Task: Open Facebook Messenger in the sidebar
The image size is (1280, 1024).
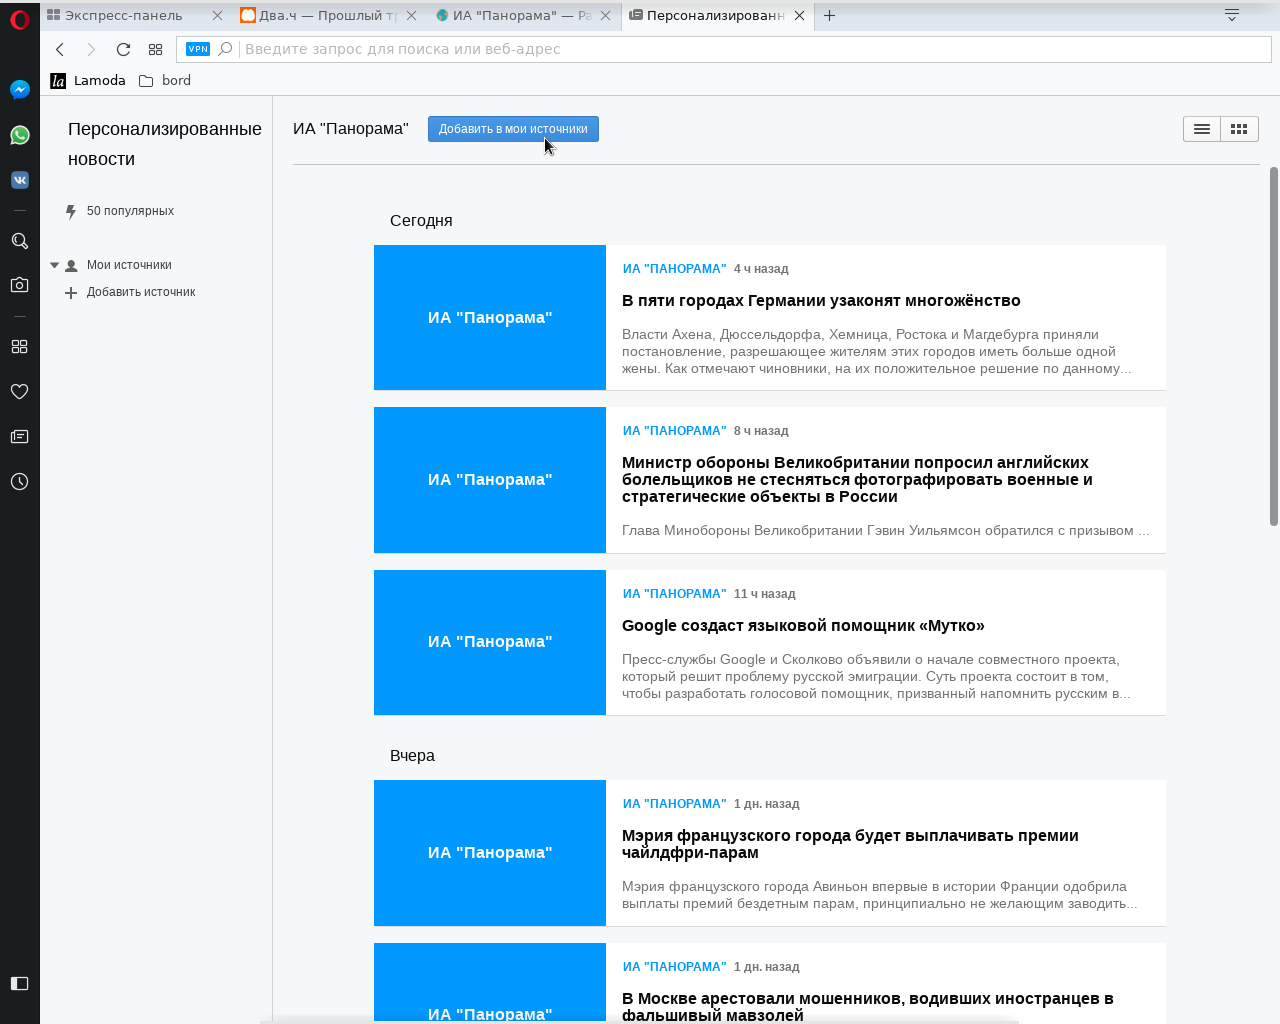Action: coord(20,90)
